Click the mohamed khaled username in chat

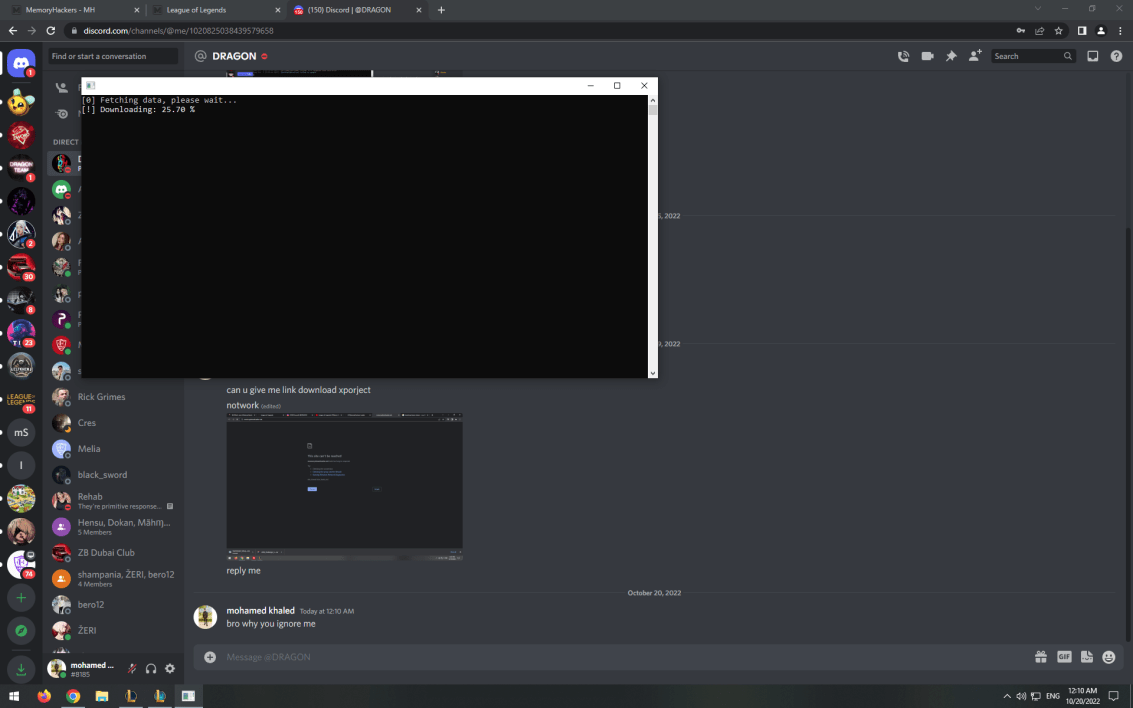260,610
